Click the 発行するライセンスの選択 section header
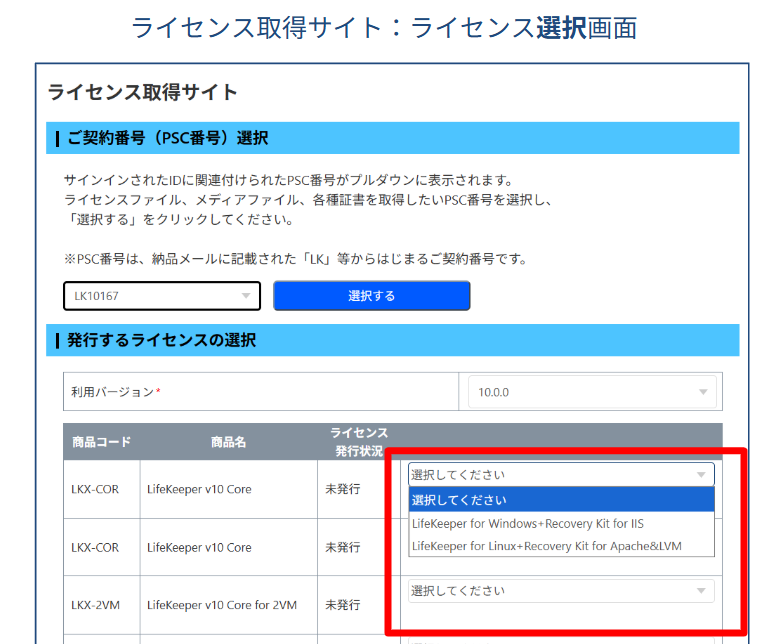Viewport: 780px width, 644px height. pyautogui.click(x=392, y=340)
